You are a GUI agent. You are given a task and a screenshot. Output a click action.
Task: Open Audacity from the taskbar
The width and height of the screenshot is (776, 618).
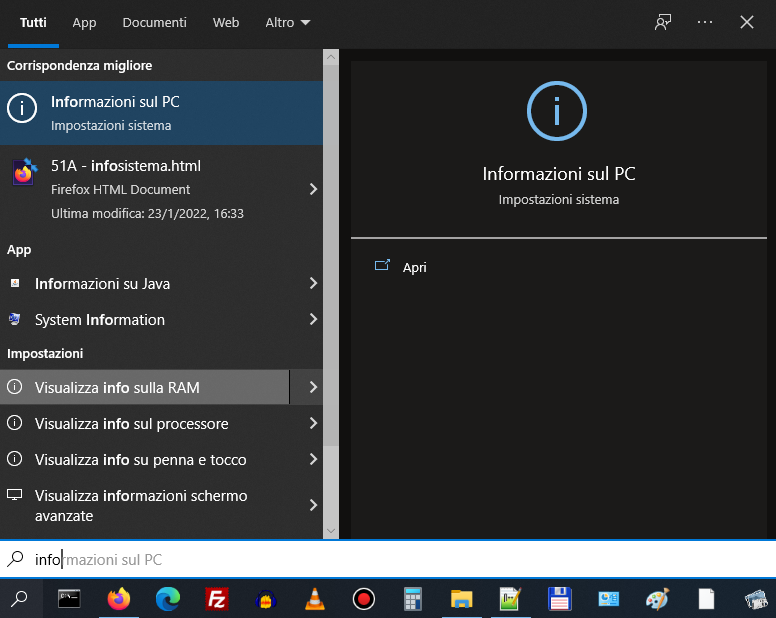pos(266,599)
